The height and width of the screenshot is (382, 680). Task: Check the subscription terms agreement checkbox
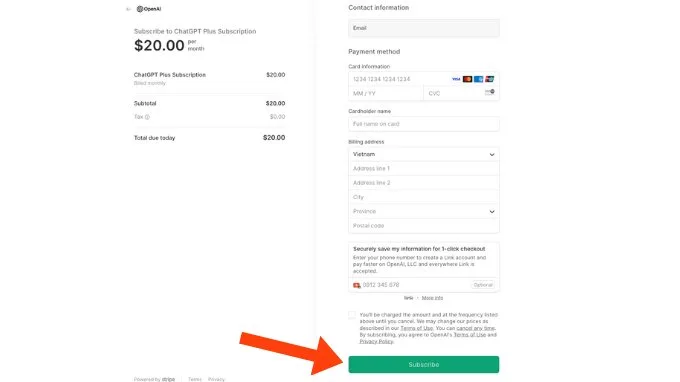coord(352,315)
